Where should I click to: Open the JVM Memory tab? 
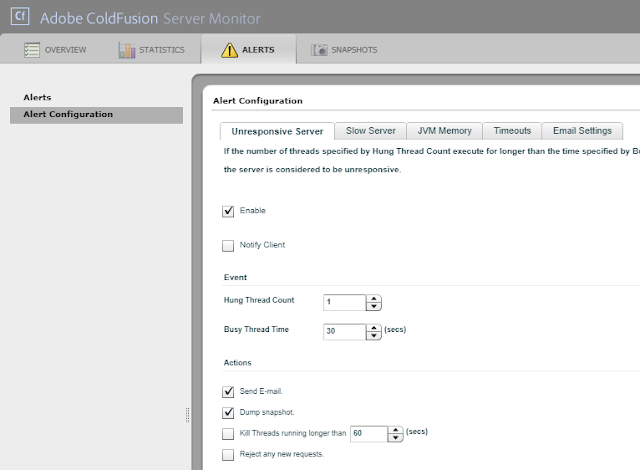[445, 131]
